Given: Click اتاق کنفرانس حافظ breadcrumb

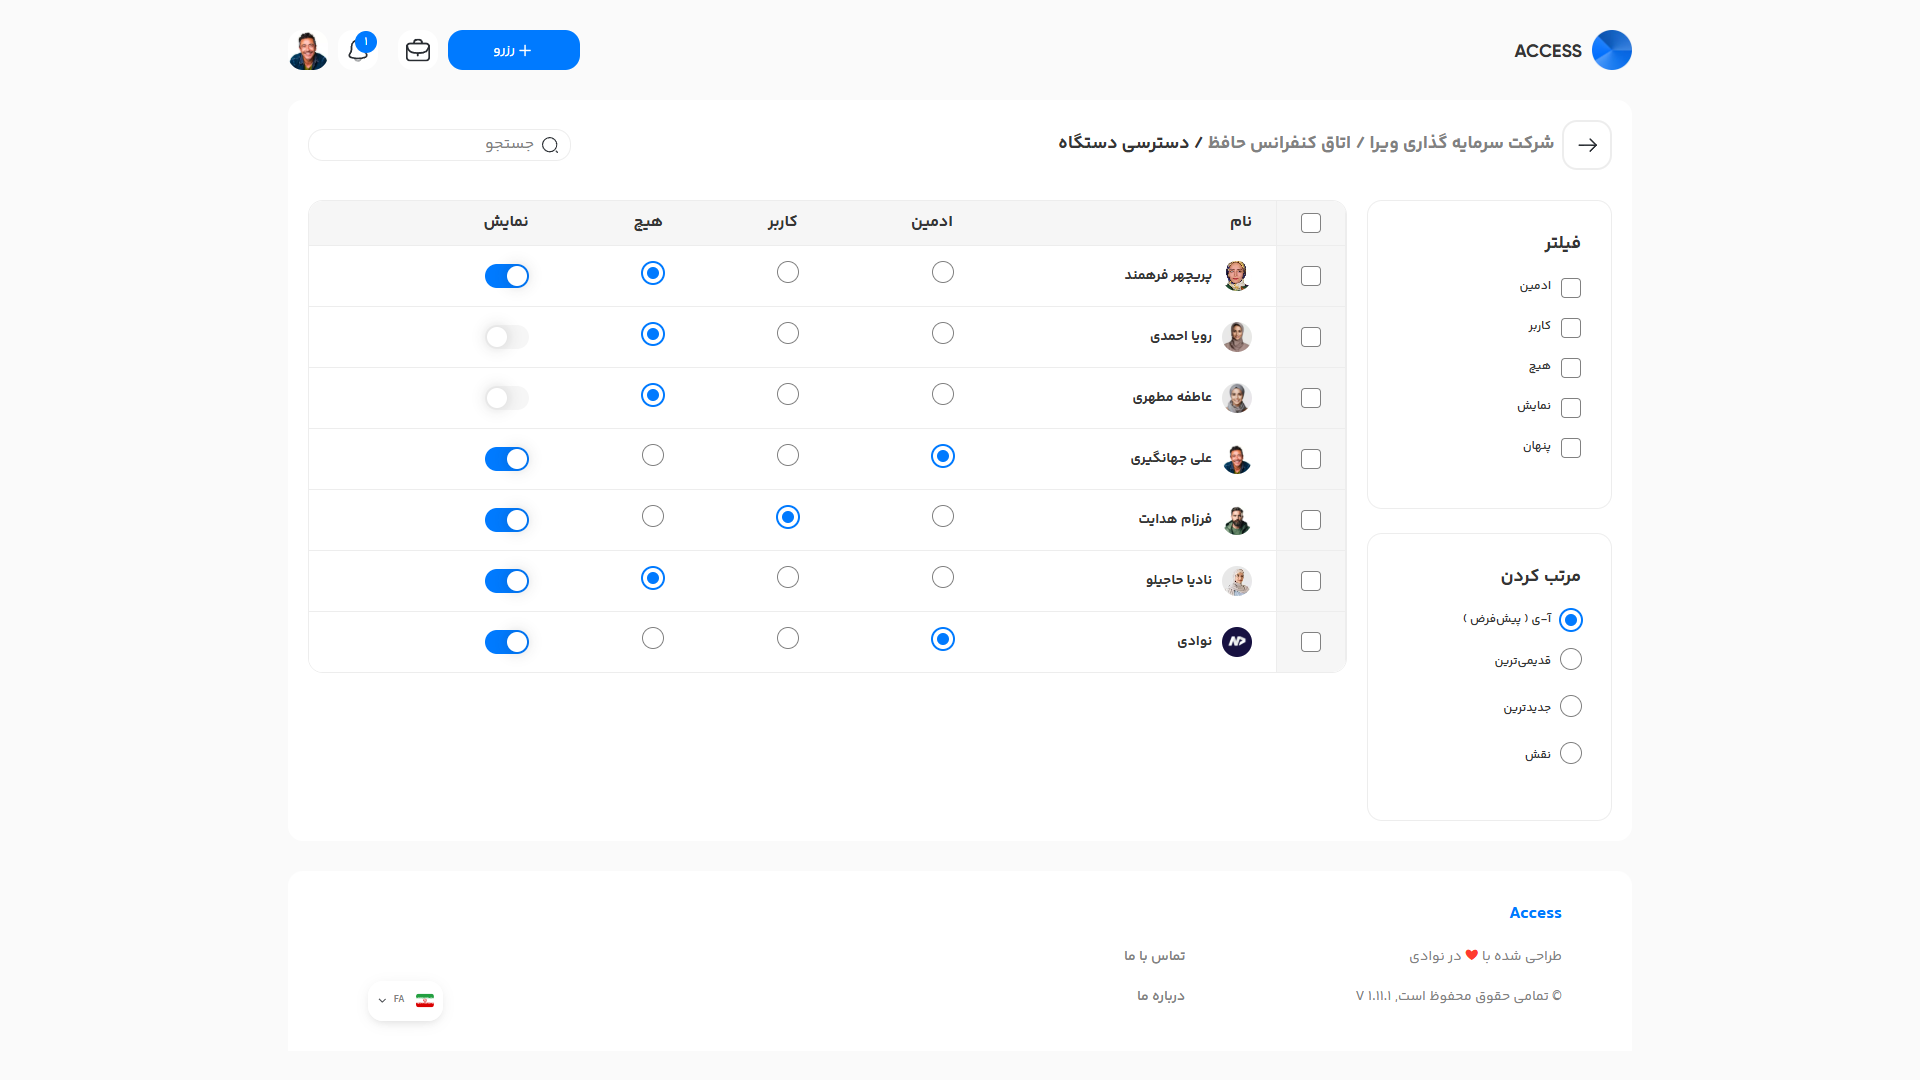Looking at the screenshot, I should 1279,143.
